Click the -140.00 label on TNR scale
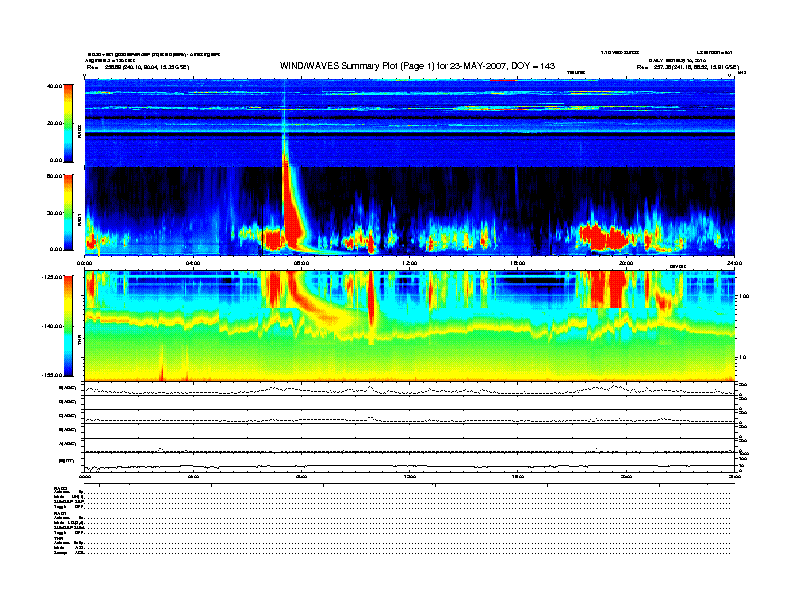This screenshot has height=612, width=792. pyautogui.click(x=52, y=326)
